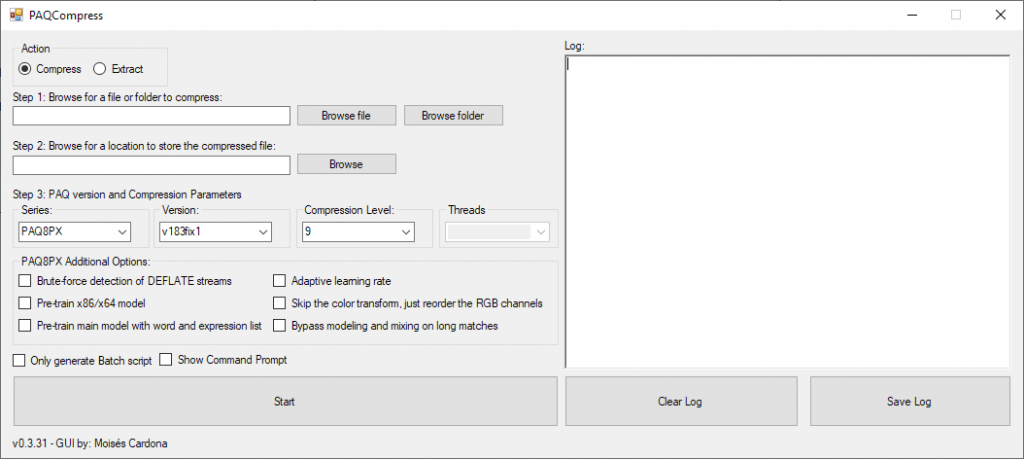The width and height of the screenshot is (1024, 459).
Task: Click the PAQCompress app icon in title bar
Action: pos(16,15)
